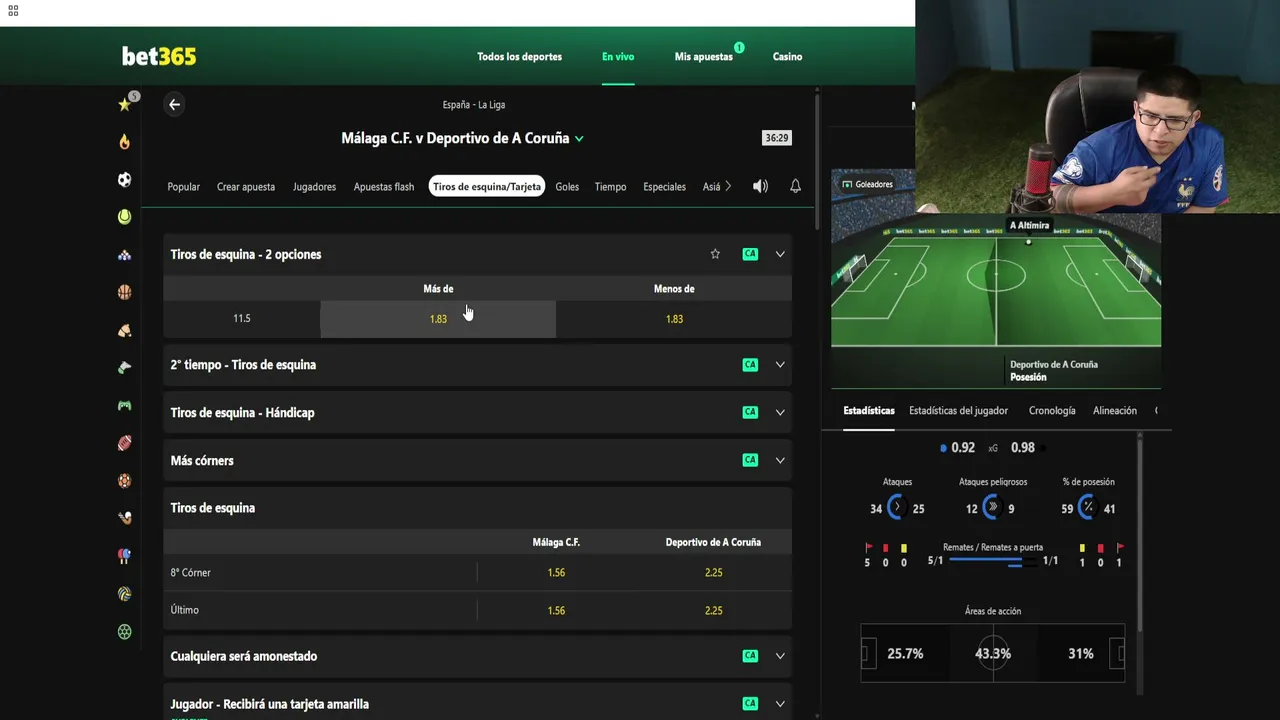This screenshot has width=1280, height=720.
Task: Select the table tennis paddles icon
Action: click(x=124, y=556)
